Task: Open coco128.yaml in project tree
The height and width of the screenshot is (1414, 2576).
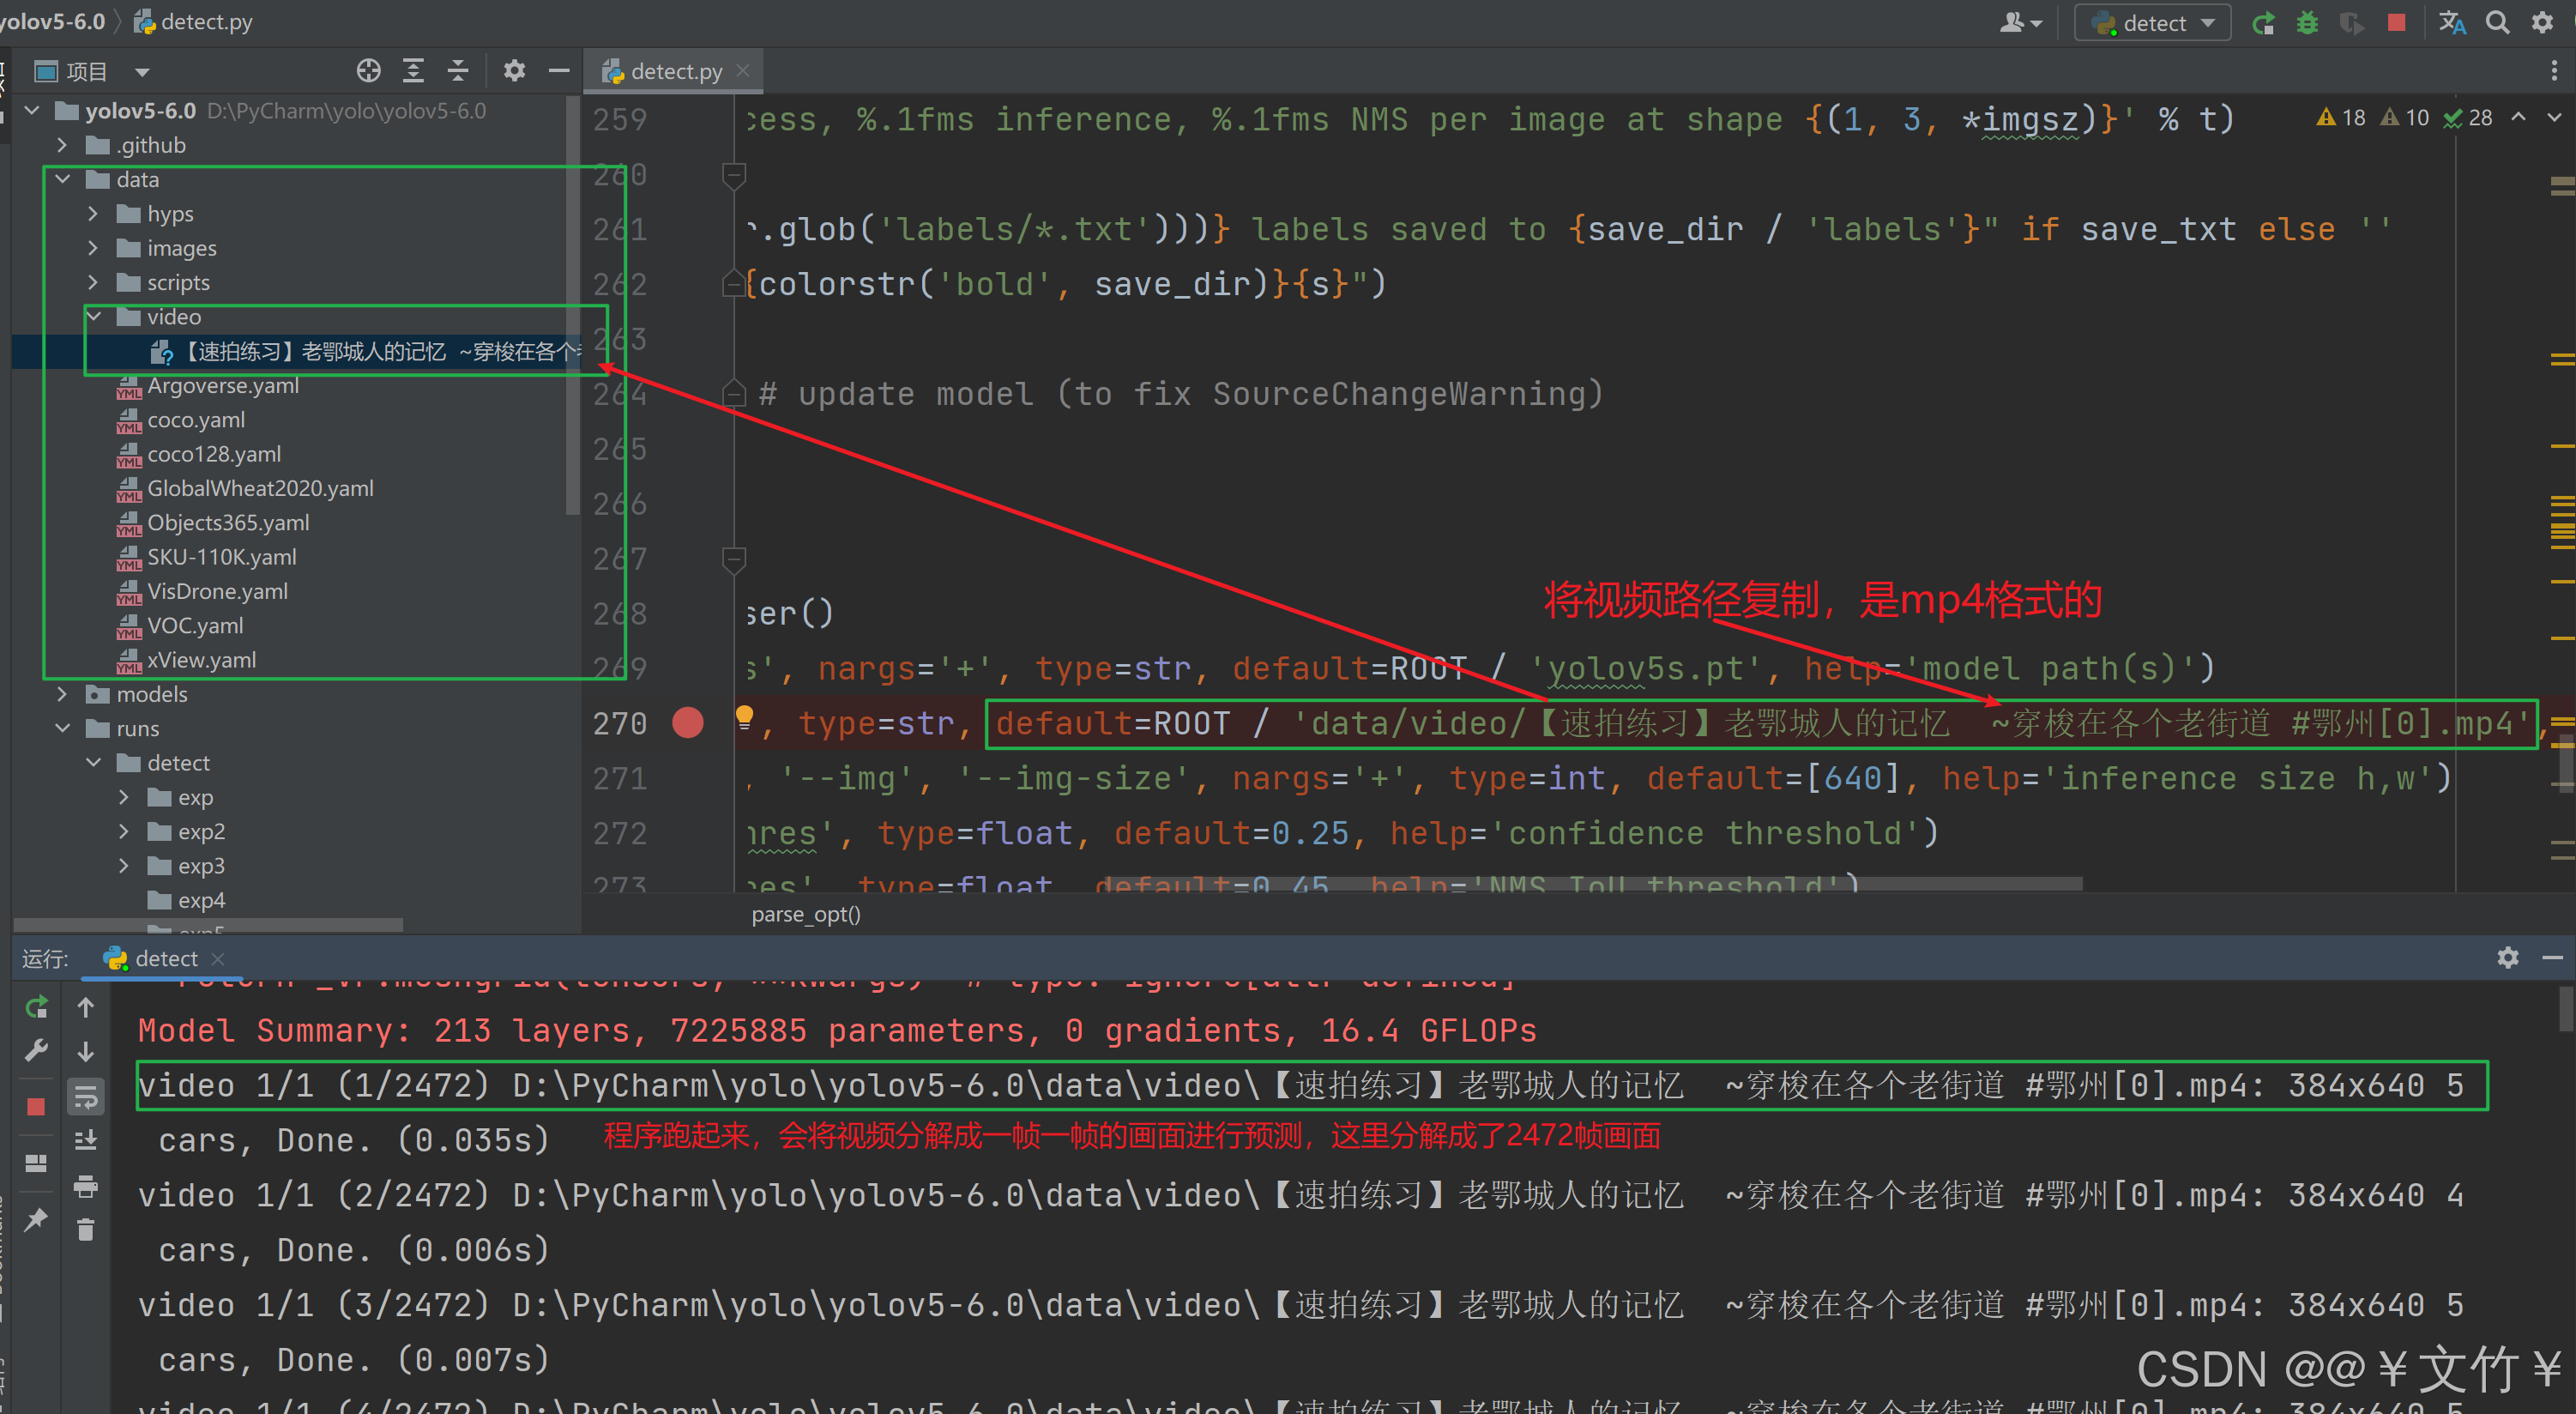Action: (x=213, y=454)
